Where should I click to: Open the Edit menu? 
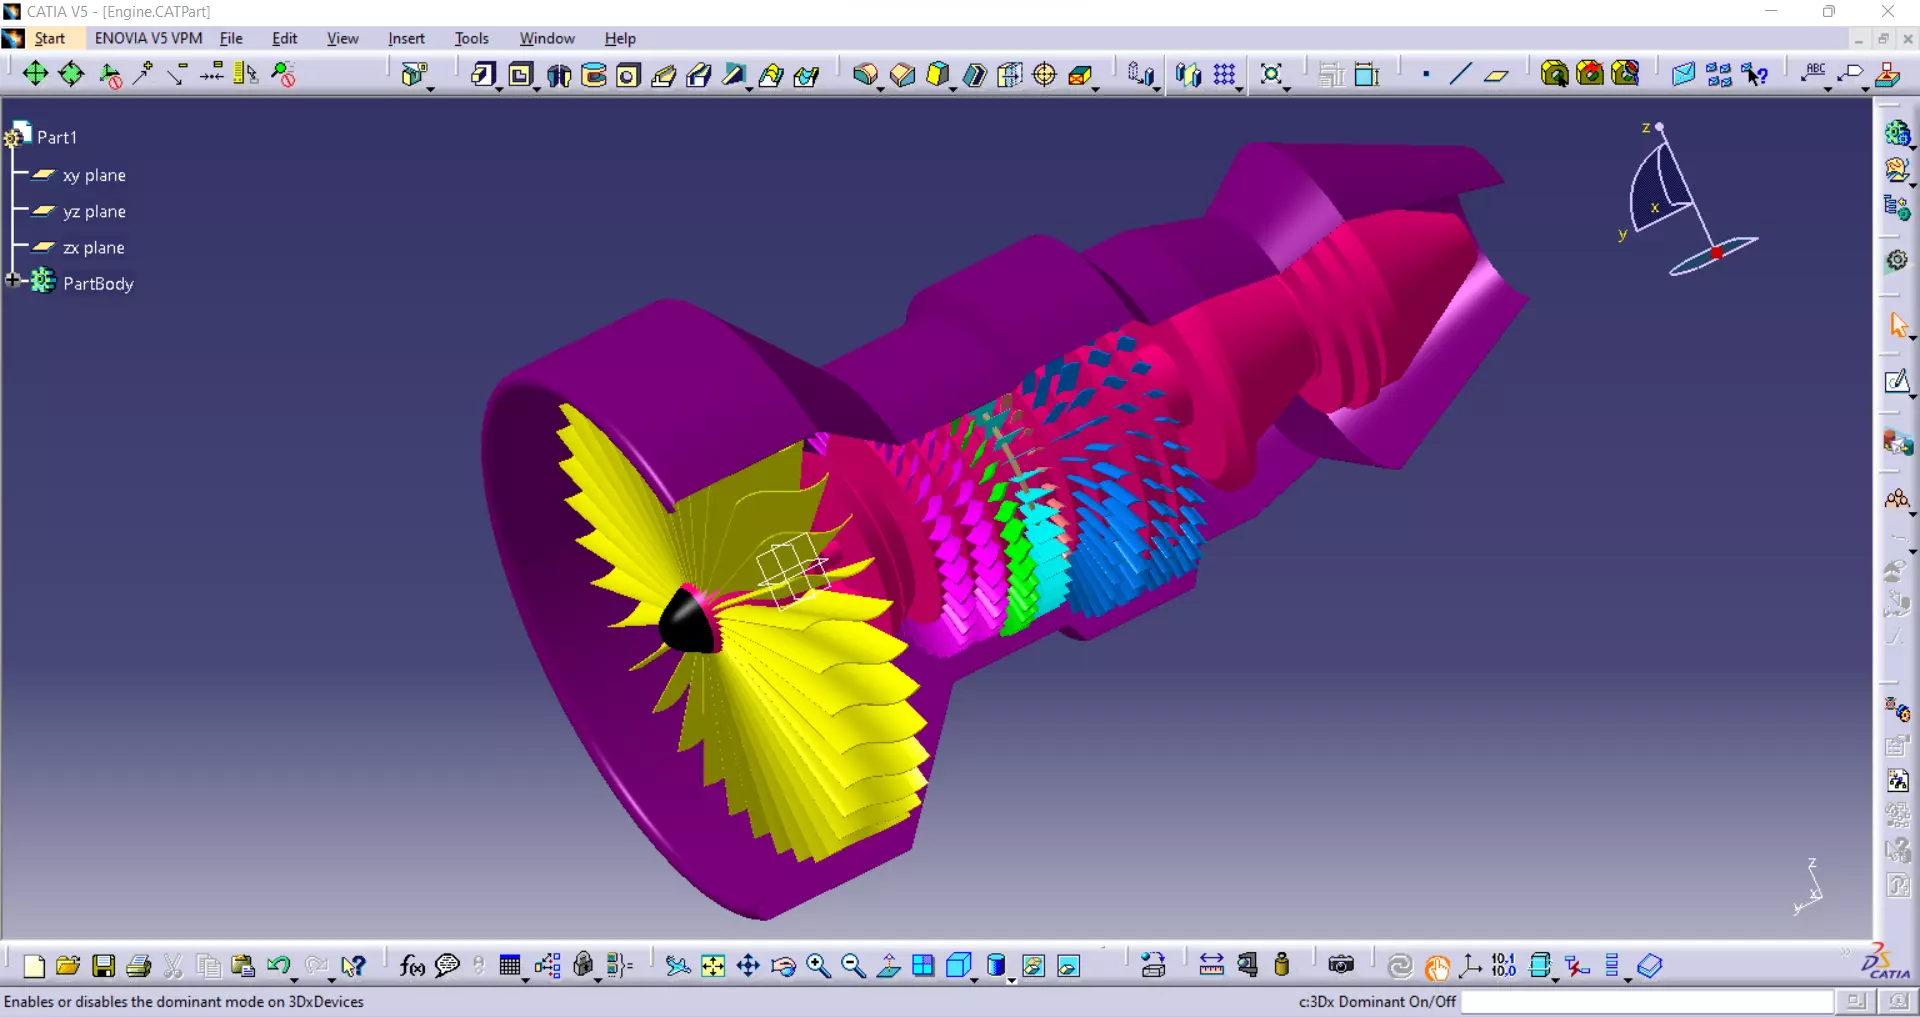click(285, 38)
